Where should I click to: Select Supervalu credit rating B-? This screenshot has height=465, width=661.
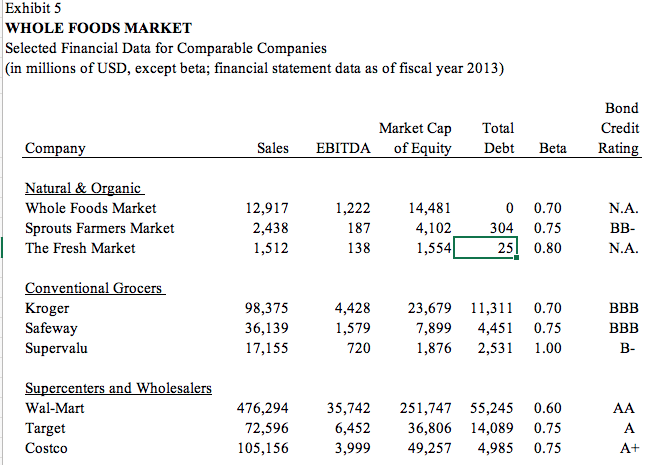(x=627, y=348)
